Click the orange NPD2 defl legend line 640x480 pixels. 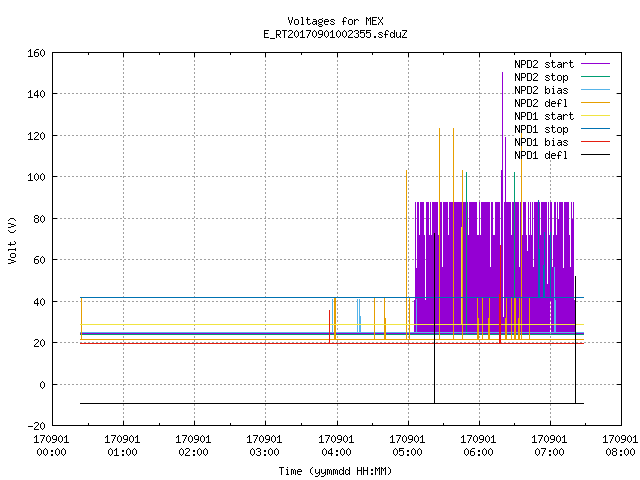point(596,103)
